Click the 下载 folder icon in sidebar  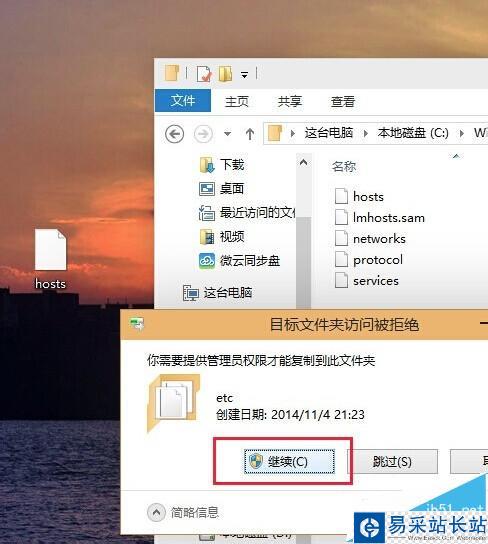coord(207,165)
